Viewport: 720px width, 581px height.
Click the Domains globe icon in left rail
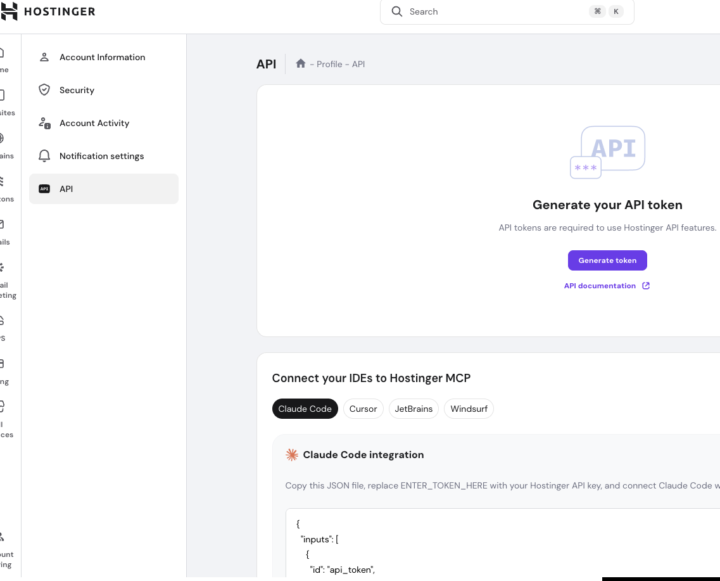tap(2, 139)
